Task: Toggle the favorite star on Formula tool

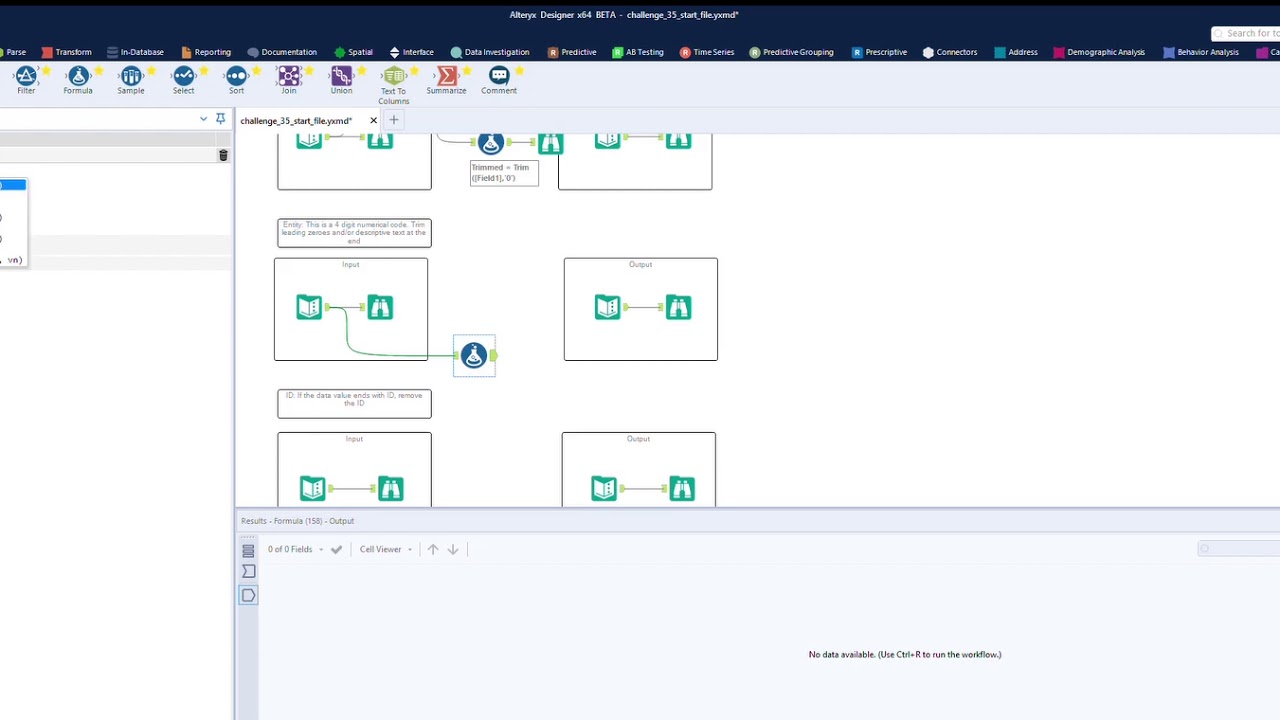Action: (98, 70)
